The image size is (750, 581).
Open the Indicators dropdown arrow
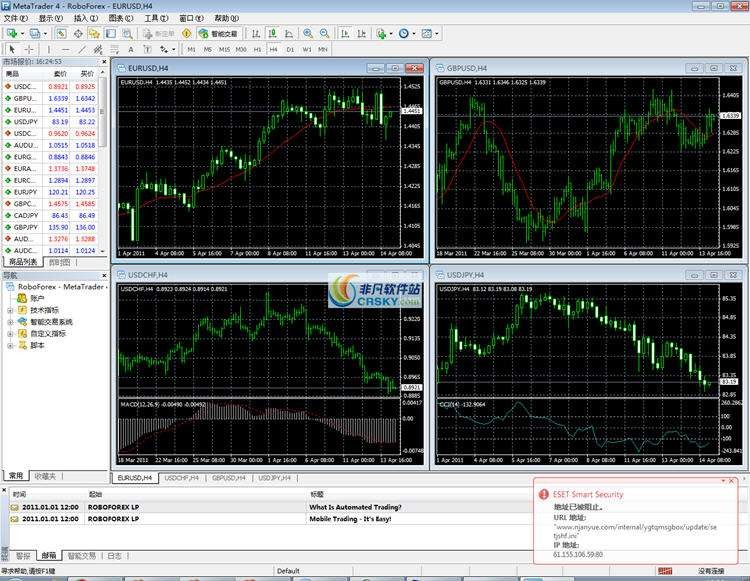coord(391,33)
